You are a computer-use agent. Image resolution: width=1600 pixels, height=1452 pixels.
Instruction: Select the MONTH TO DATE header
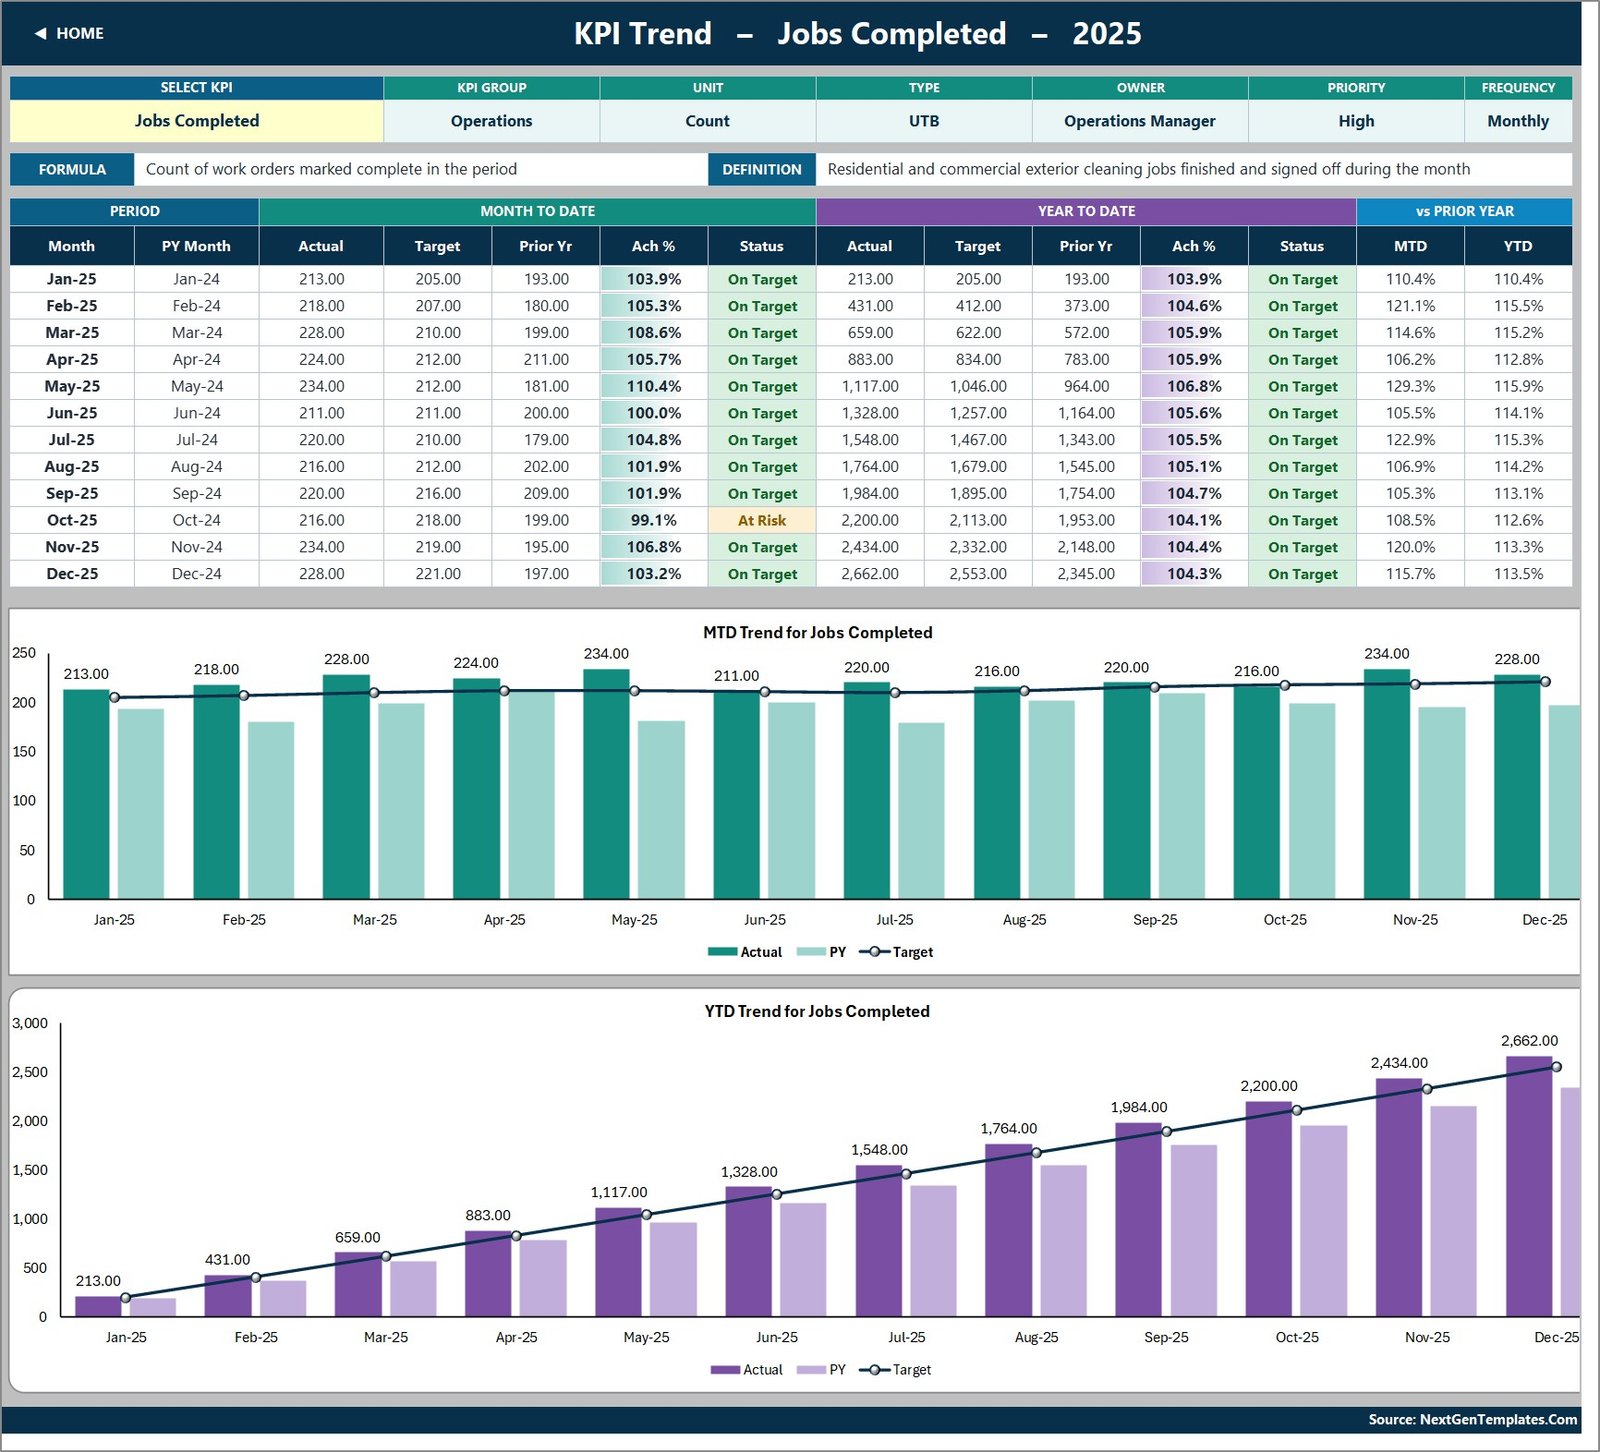[x=538, y=211]
